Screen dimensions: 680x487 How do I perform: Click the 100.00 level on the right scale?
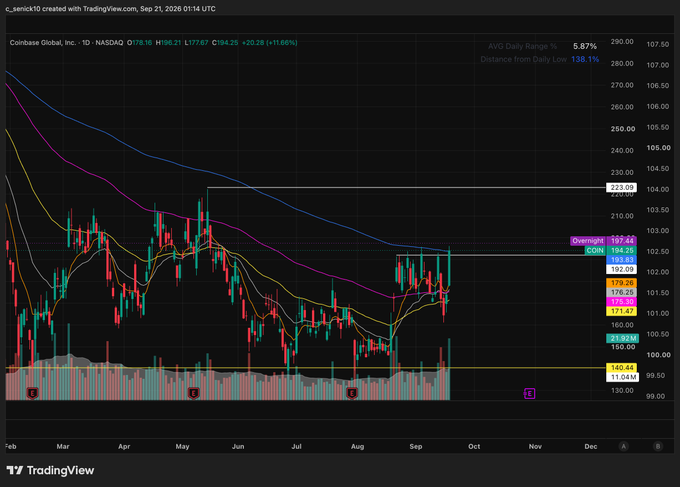click(658, 355)
